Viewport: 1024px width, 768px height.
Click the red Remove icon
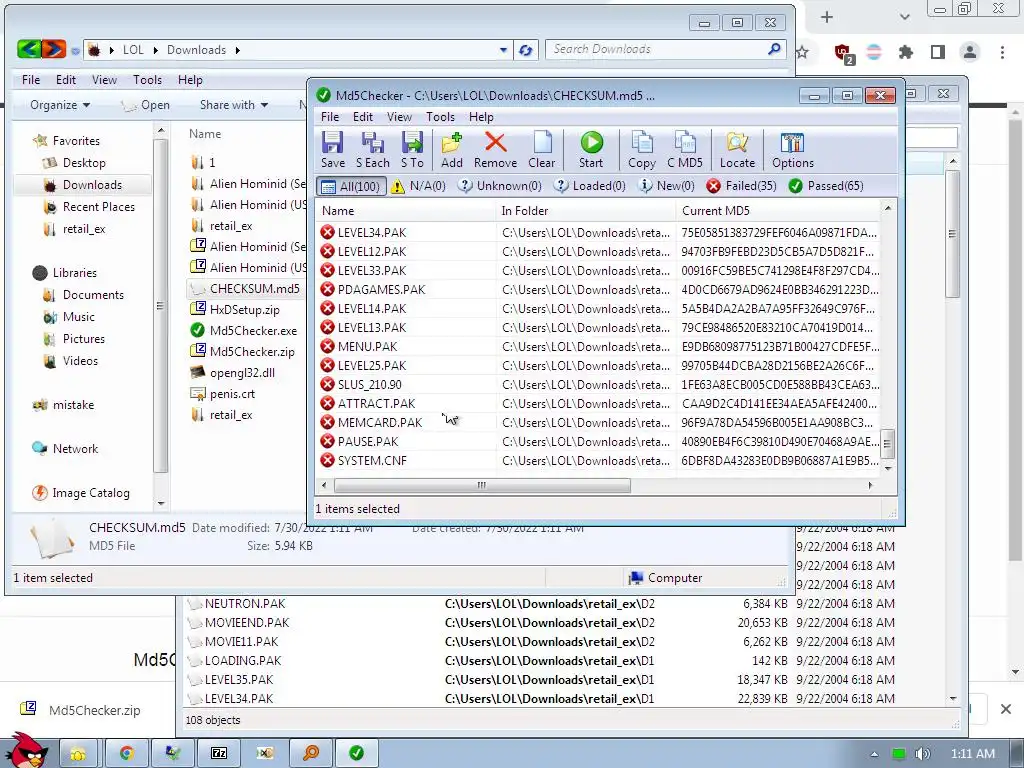(x=495, y=150)
